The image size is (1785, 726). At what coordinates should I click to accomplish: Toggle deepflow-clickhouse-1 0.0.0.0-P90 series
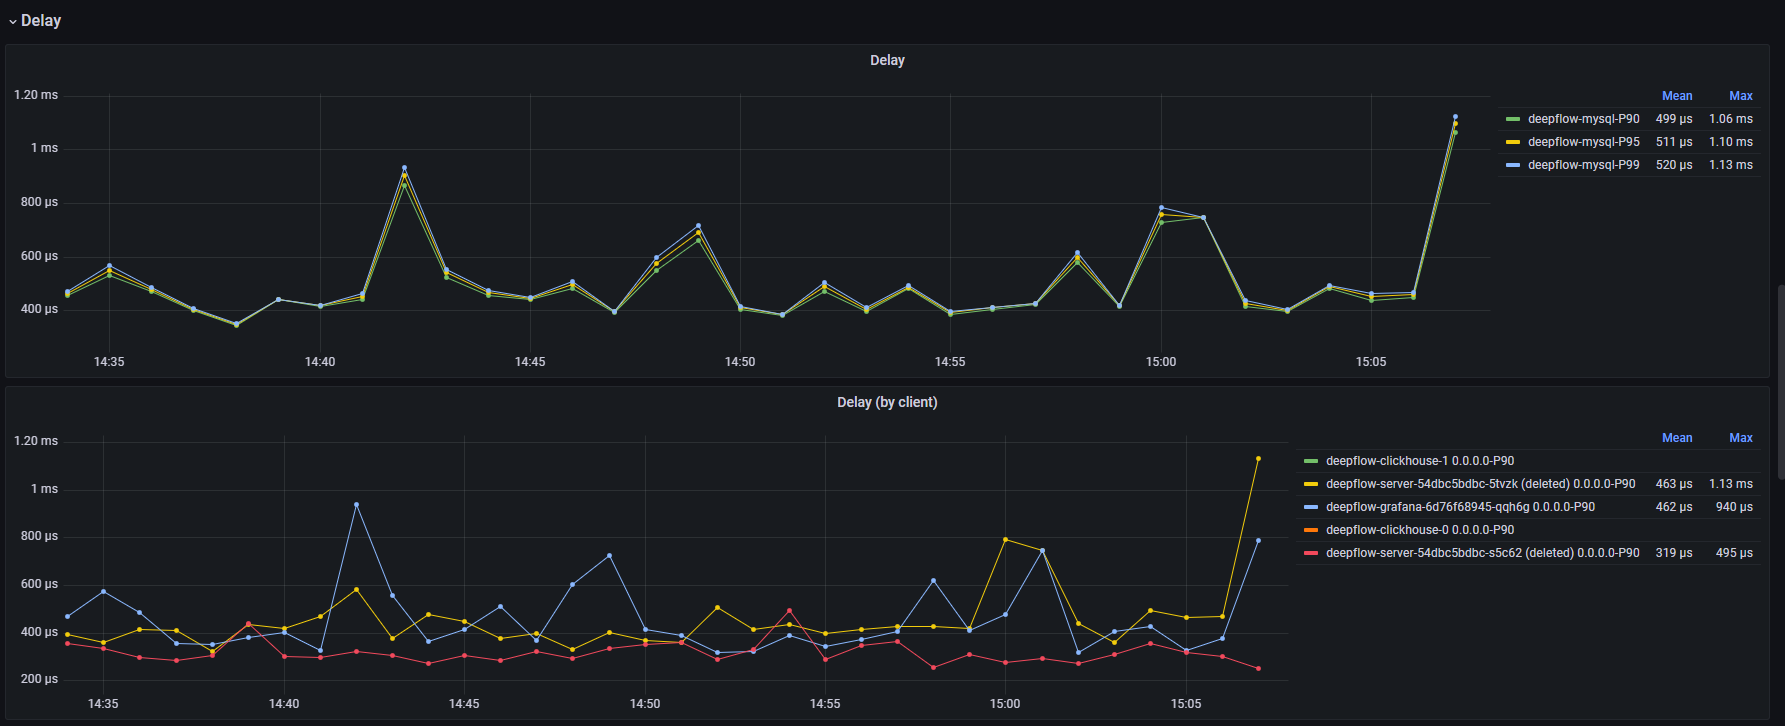tap(1420, 461)
